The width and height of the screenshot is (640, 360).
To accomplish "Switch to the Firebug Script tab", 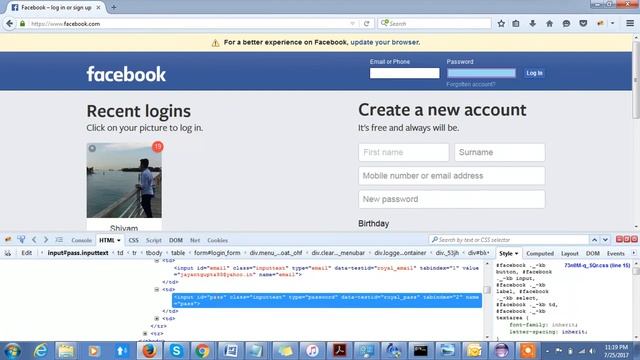I will click(x=153, y=240).
